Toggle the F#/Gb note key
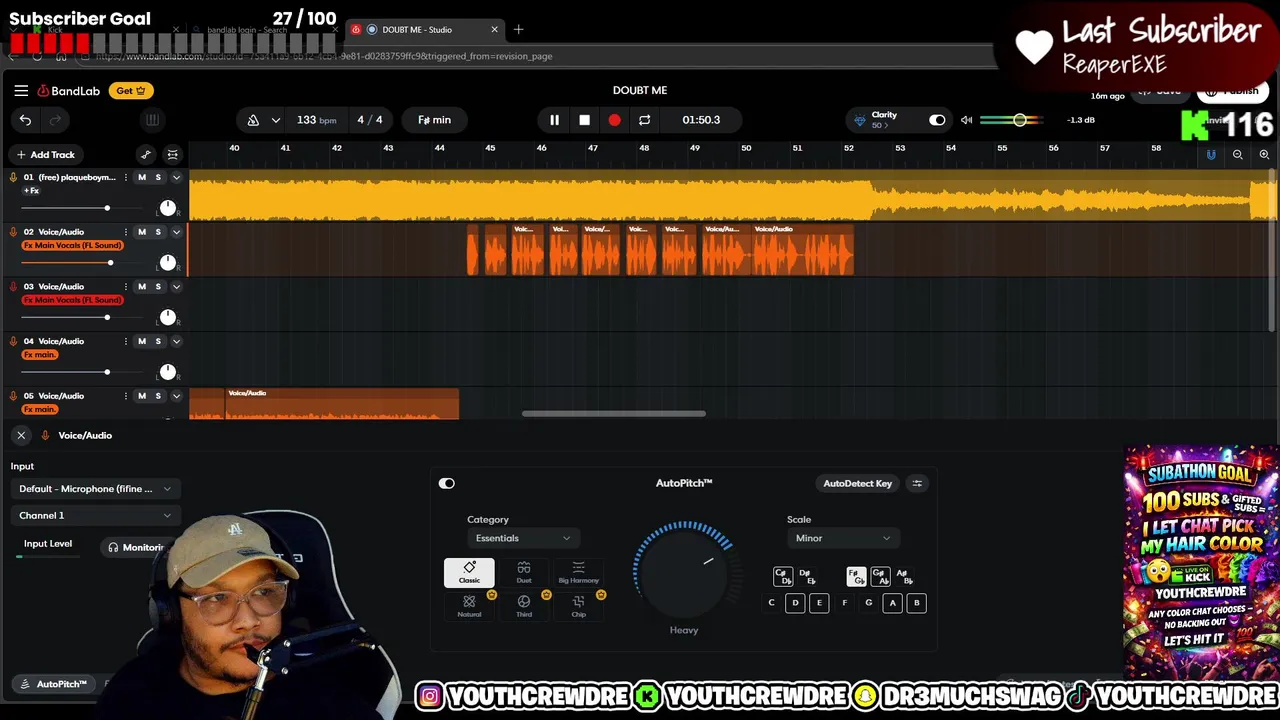Viewport: 1280px width, 720px height. click(x=856, y=577)
